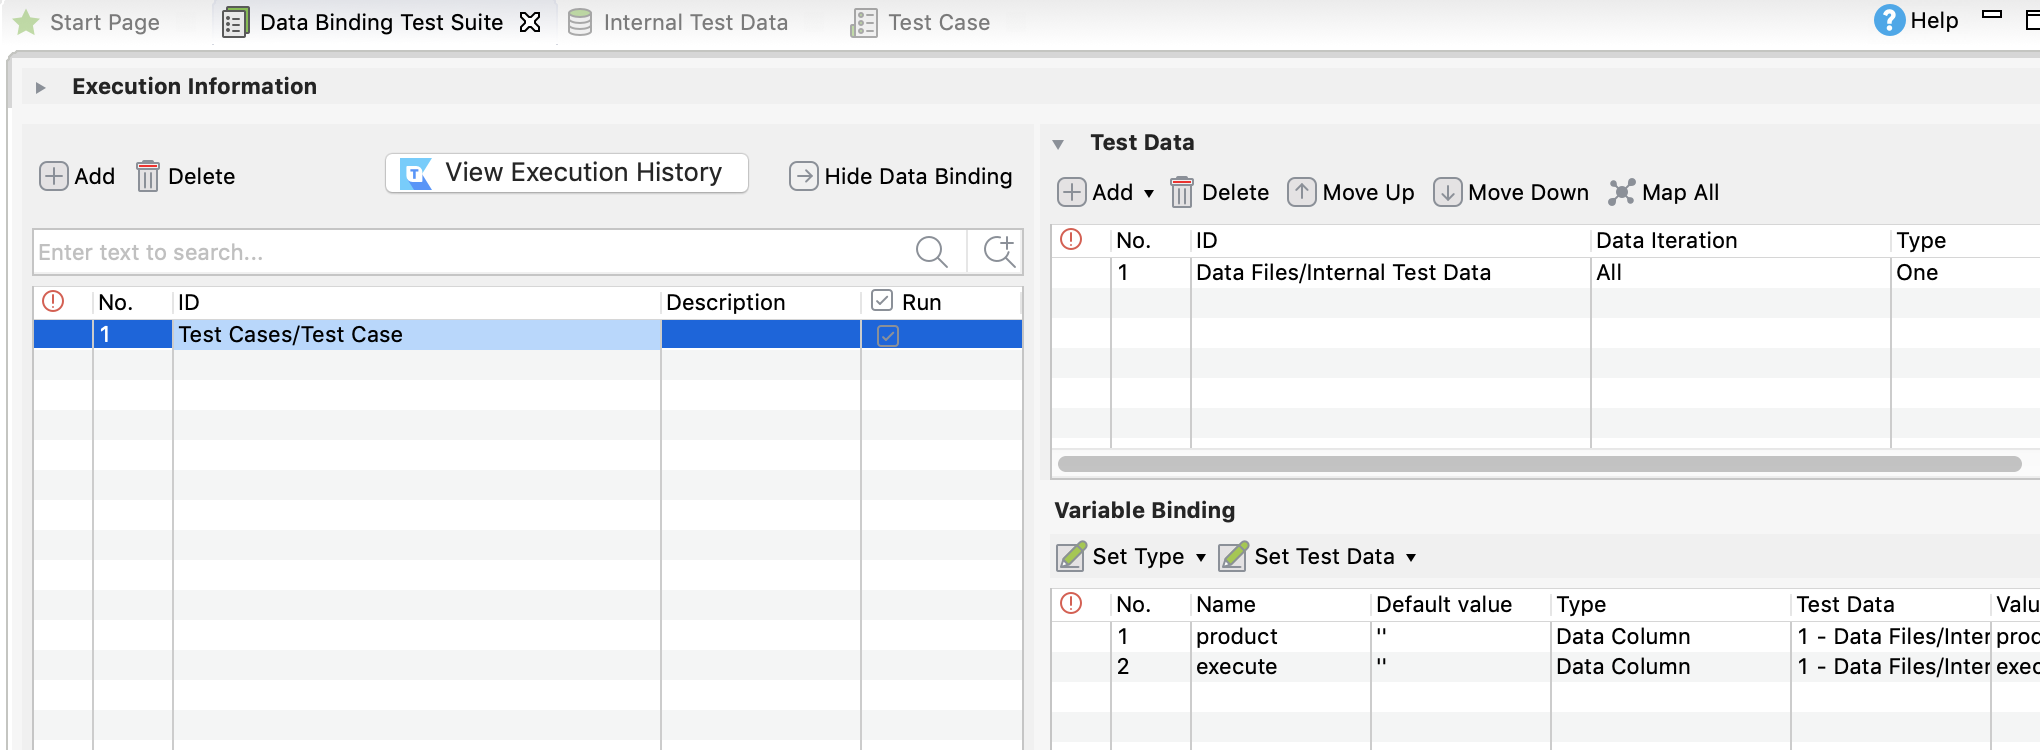Click Move Down in Test Data toolbar
2040x750 pixels.
coord(1511,192)
